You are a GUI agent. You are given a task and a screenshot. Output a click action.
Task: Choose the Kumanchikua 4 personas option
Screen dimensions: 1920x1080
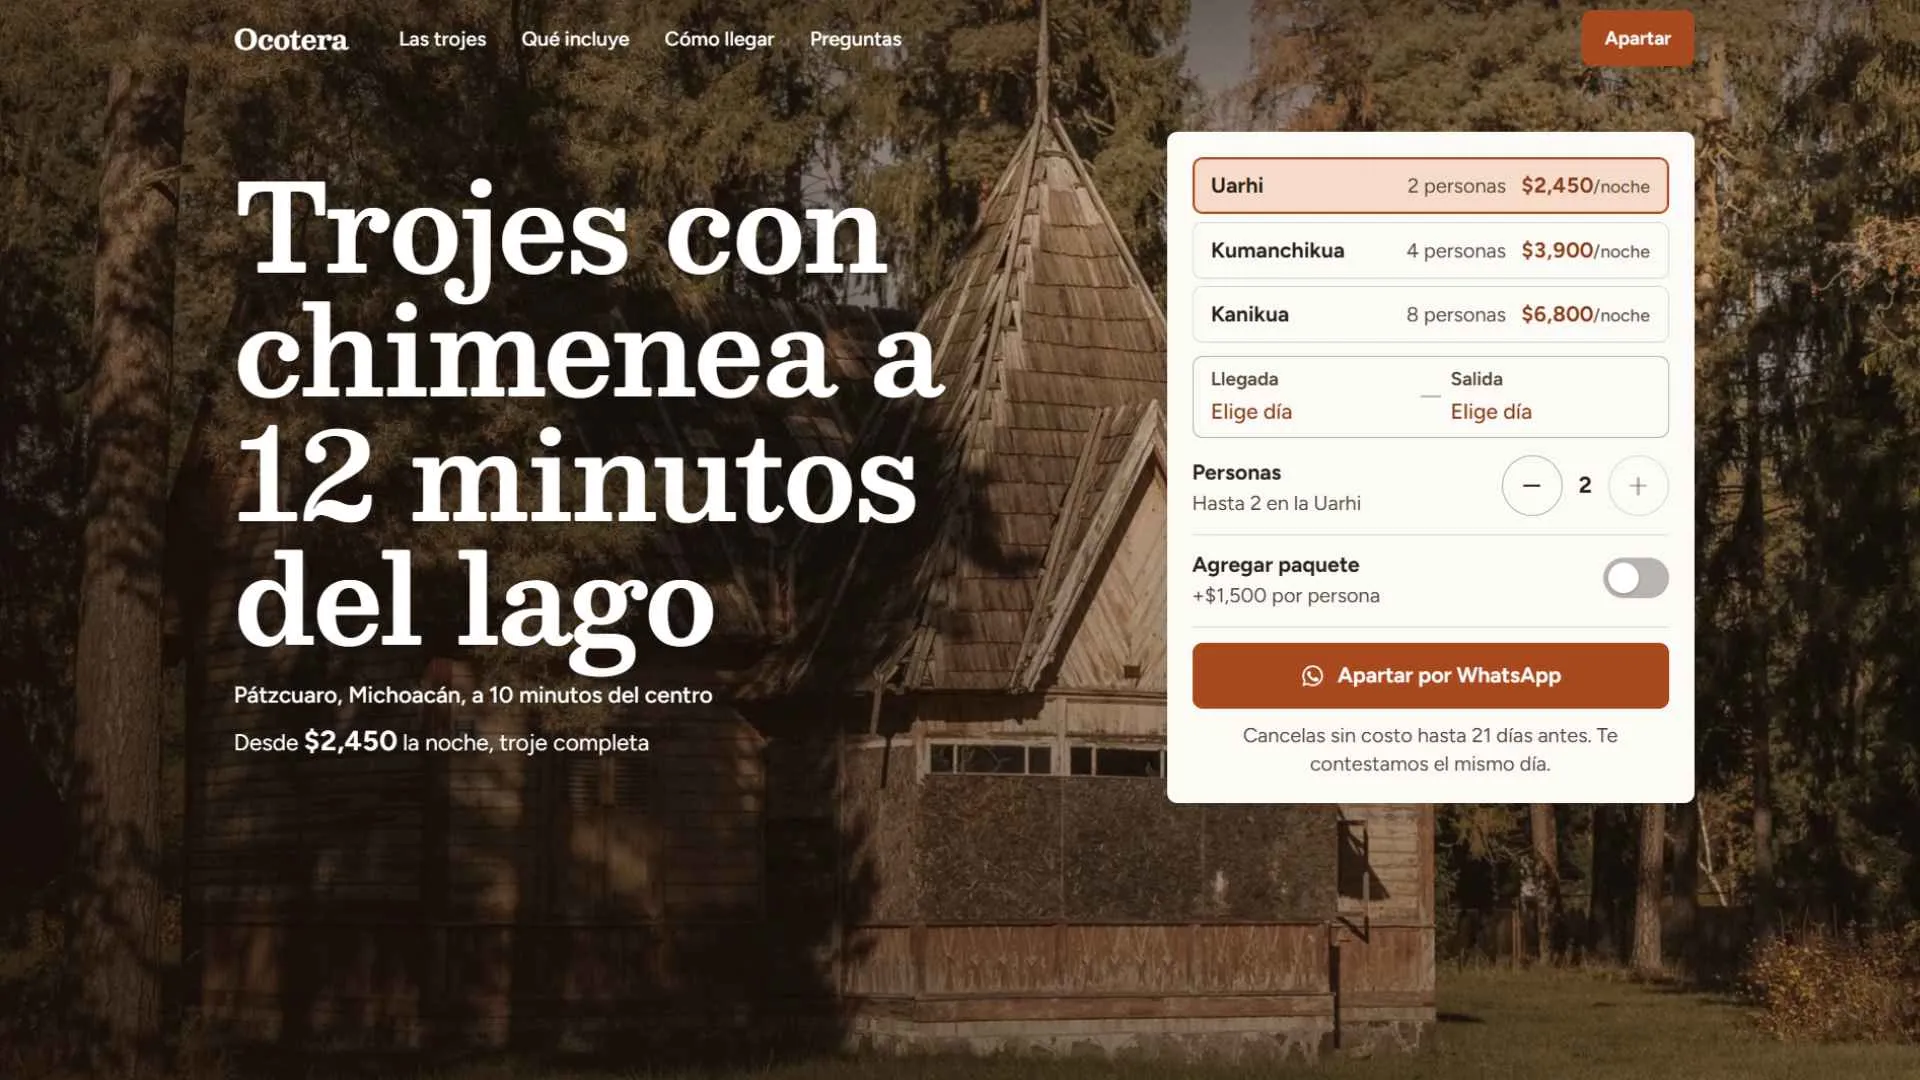coord(1430,250)
